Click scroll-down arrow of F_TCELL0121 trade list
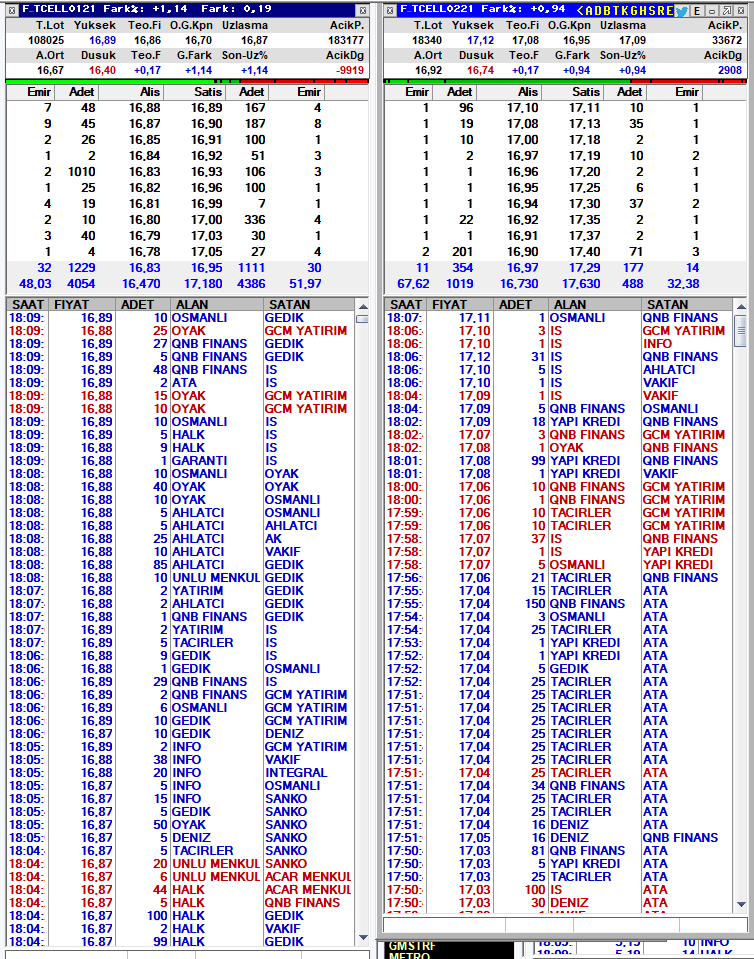This screenshot has width=754, height=959. (x=363, y=937)
